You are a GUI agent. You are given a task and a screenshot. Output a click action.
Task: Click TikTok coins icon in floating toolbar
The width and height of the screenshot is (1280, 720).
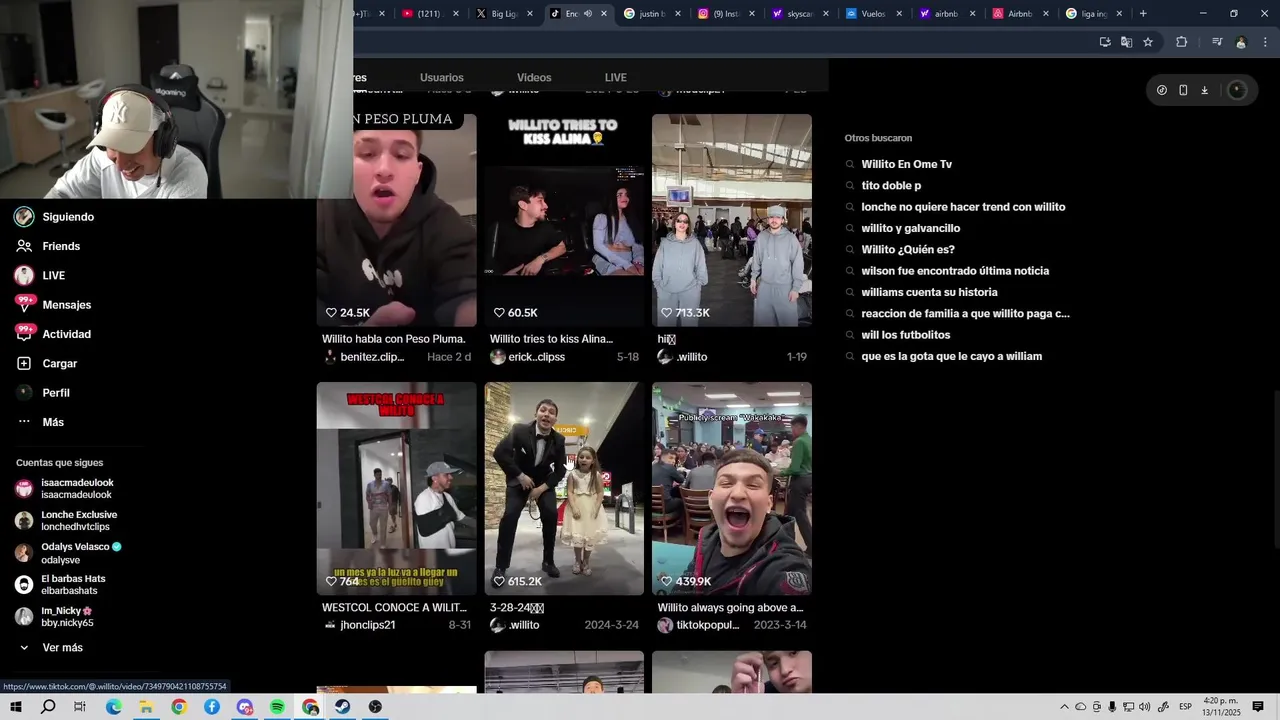(x=1162, y=90)
